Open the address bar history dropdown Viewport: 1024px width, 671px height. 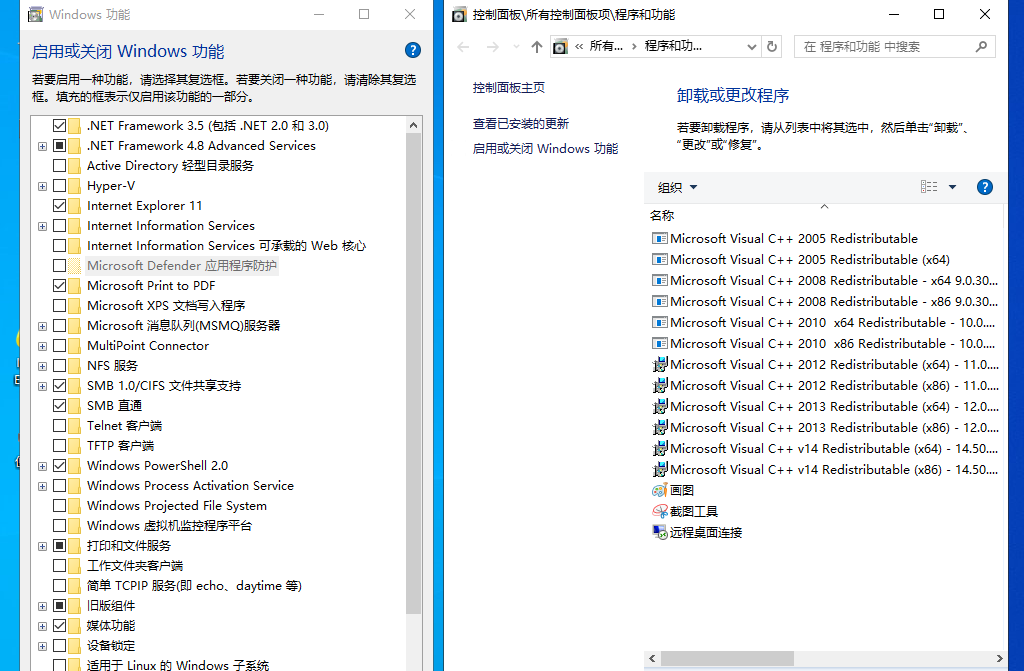click(x=752, y=46)
